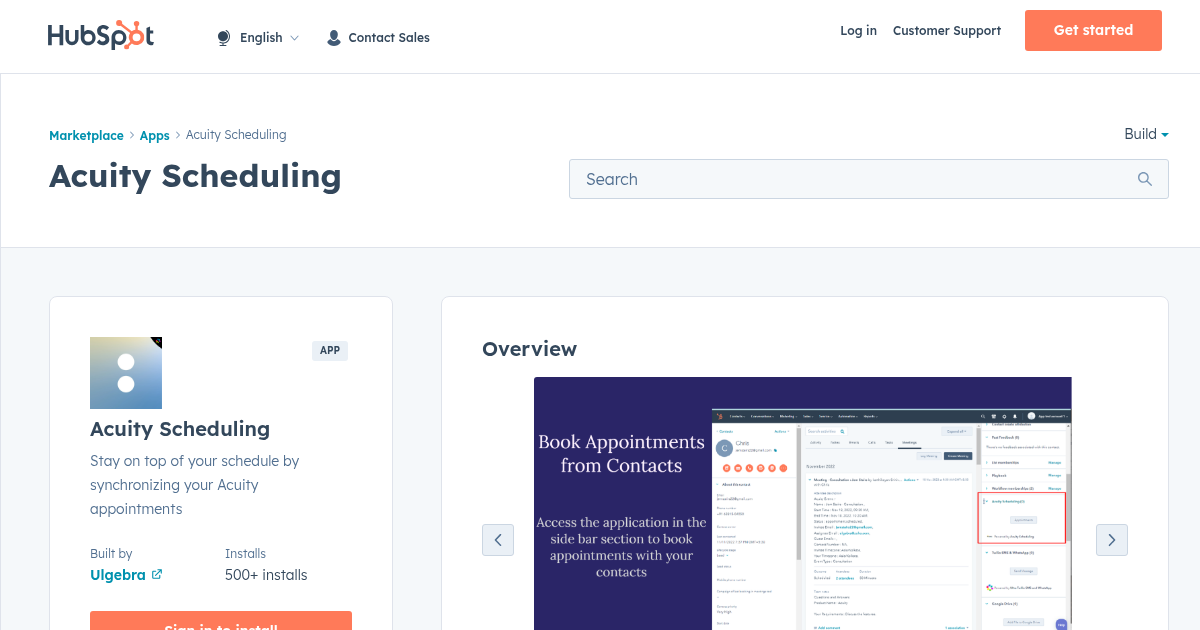Image resolution: width=1200 pixels, height=630 pixels.
Task: Click the external link icon beside Ulgebra
Action: 157,575
